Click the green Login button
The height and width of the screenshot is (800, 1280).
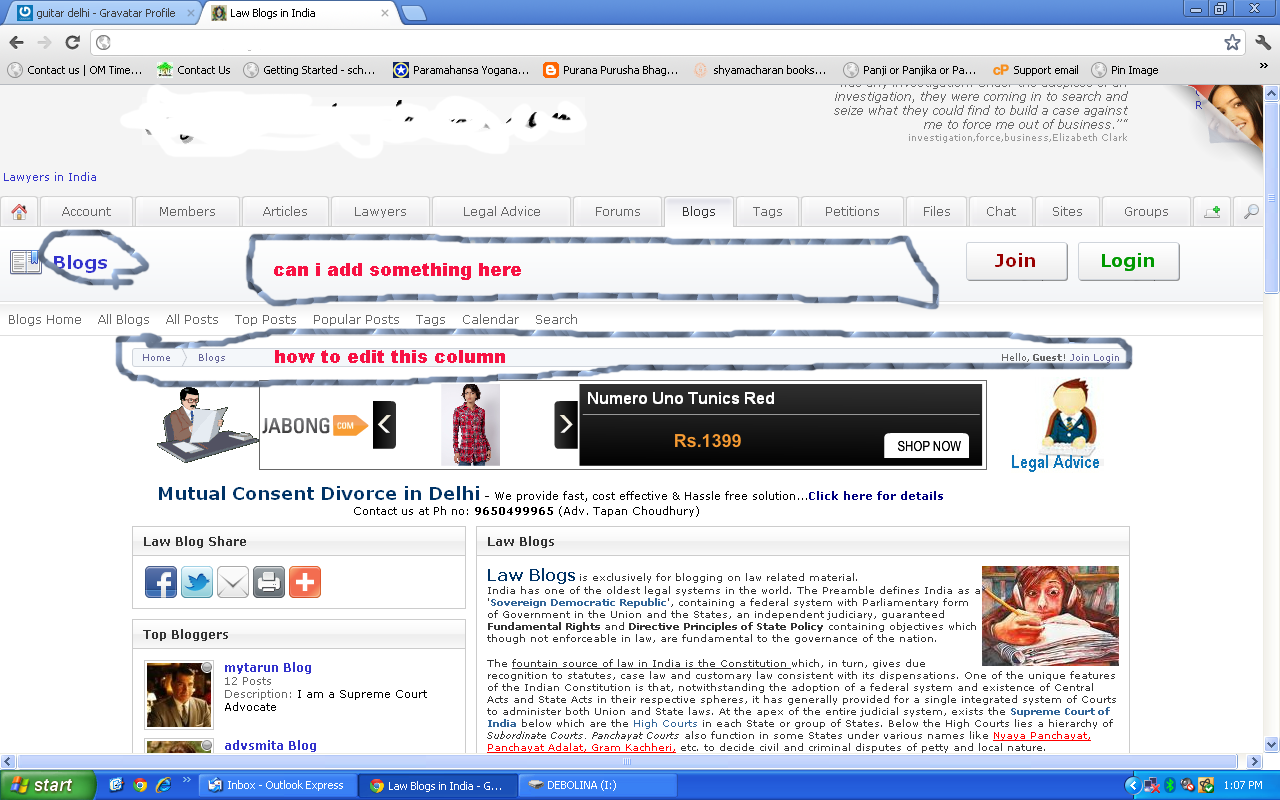pyautogui.click(x=1128, y=261)
